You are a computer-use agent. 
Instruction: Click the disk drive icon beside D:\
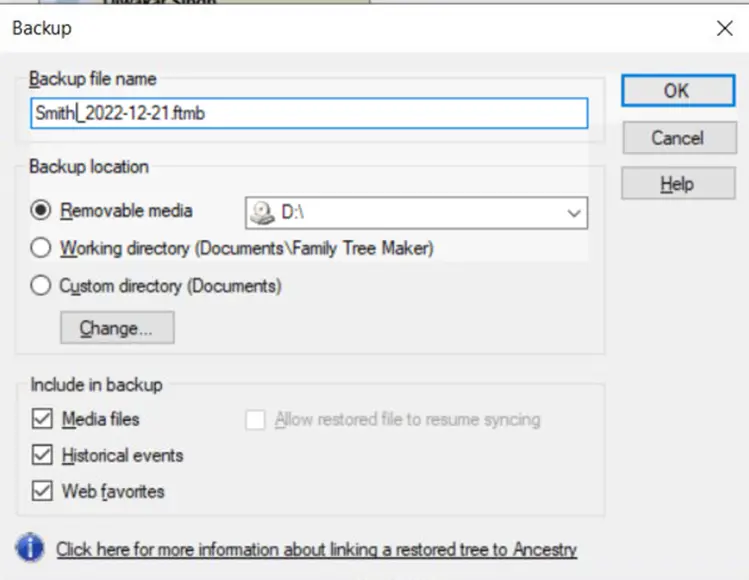click(x=263, y=212)
